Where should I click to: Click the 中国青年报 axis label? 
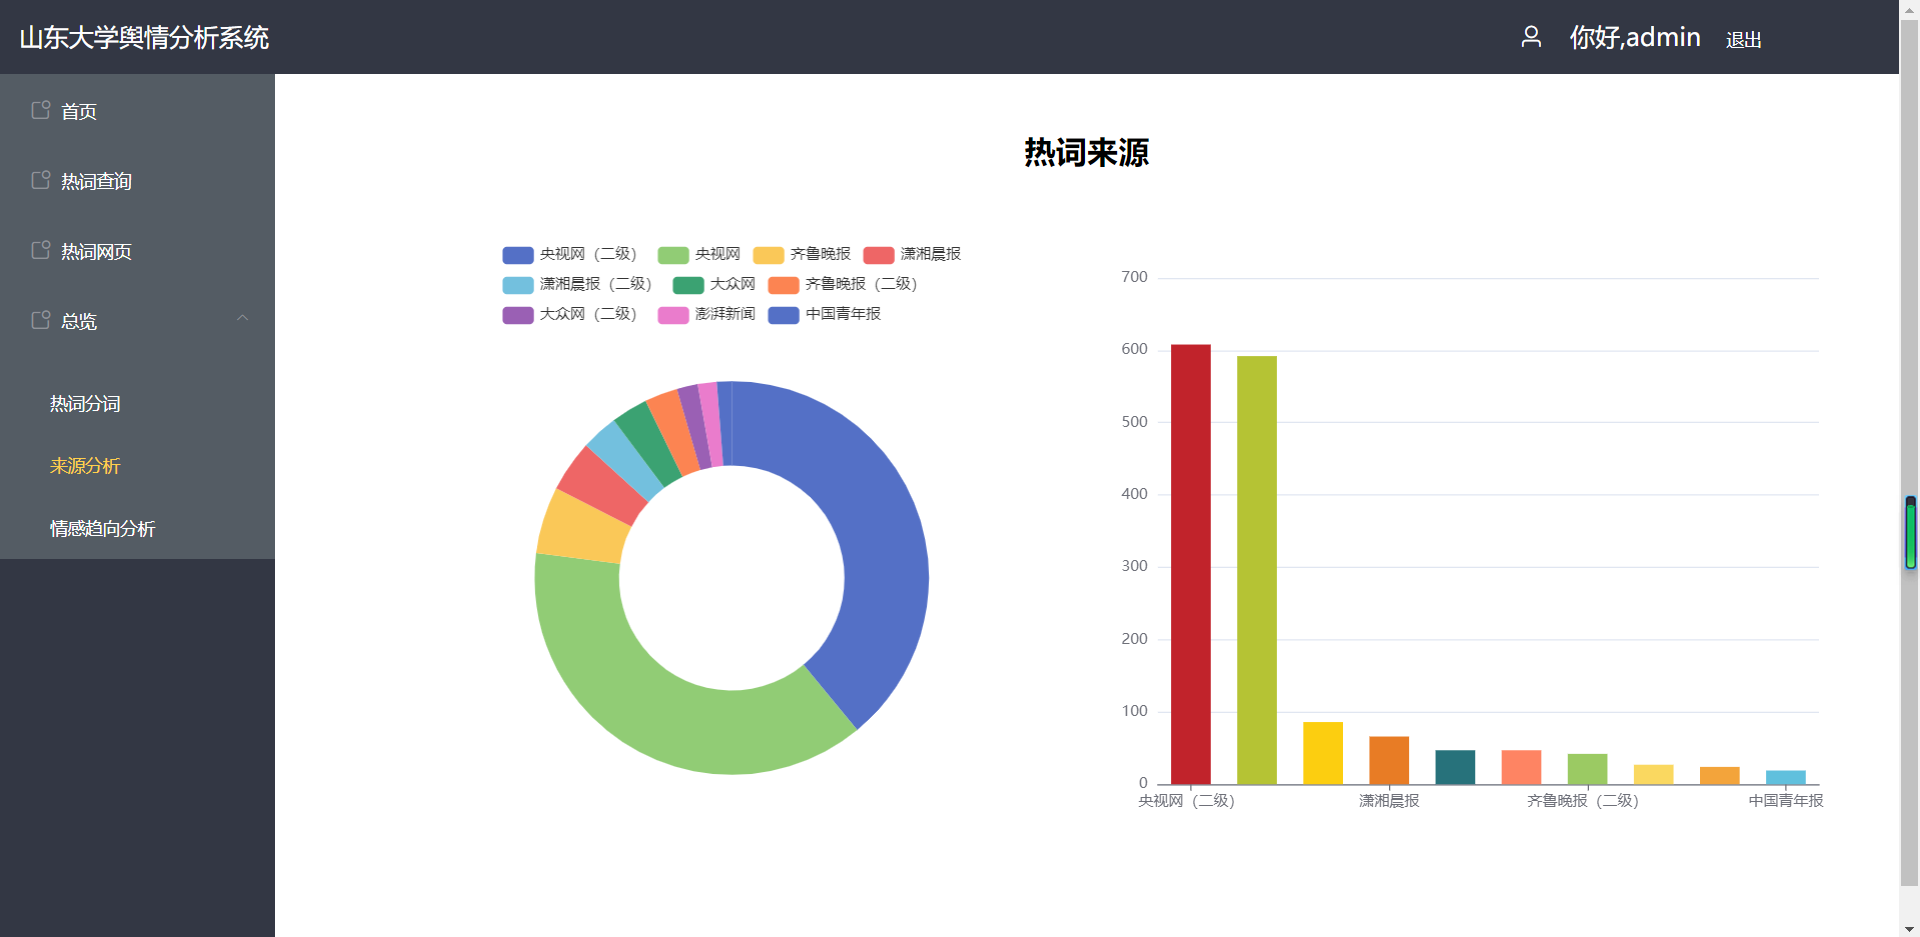coord(1786,801)
